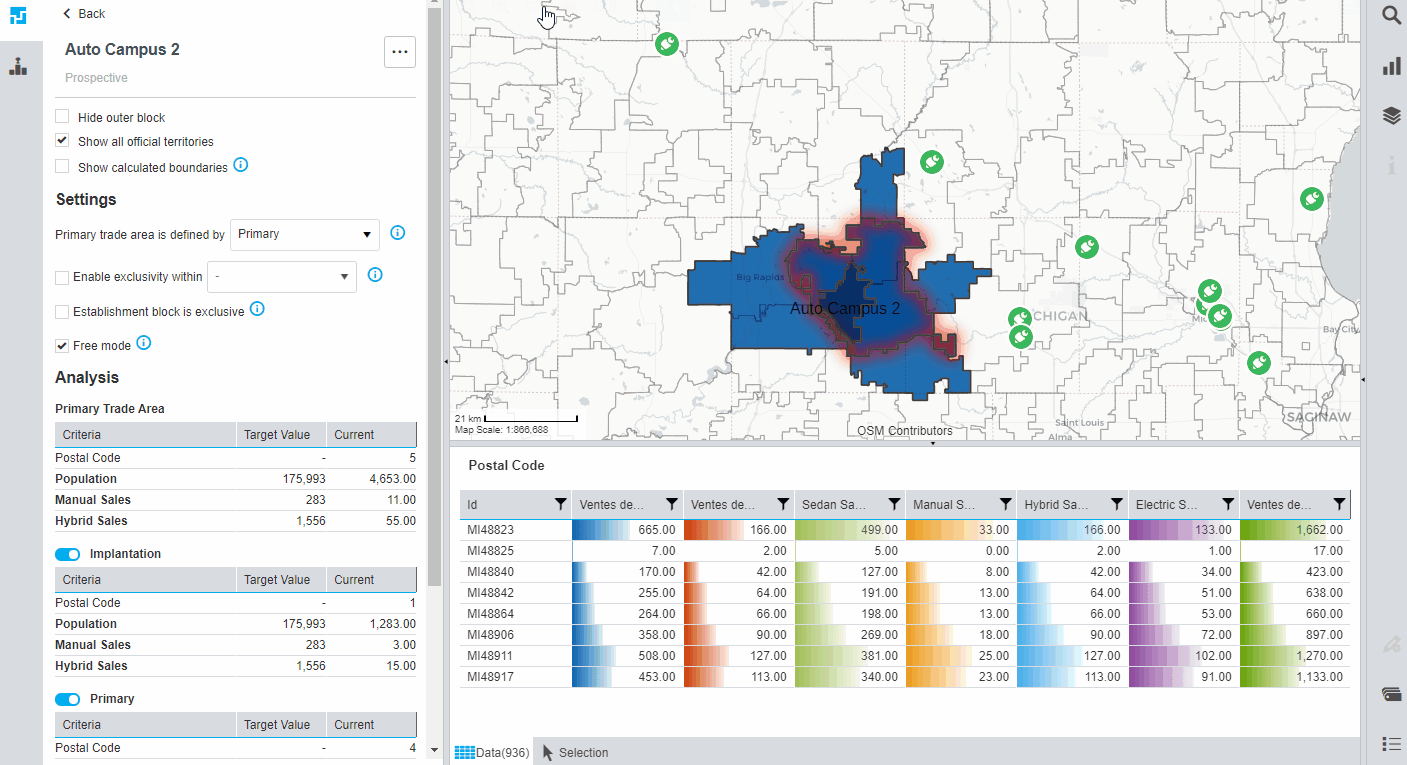Click green marker left of SAGINAW label
The width and height of the screenshot is (1407, 765).
1259,362
